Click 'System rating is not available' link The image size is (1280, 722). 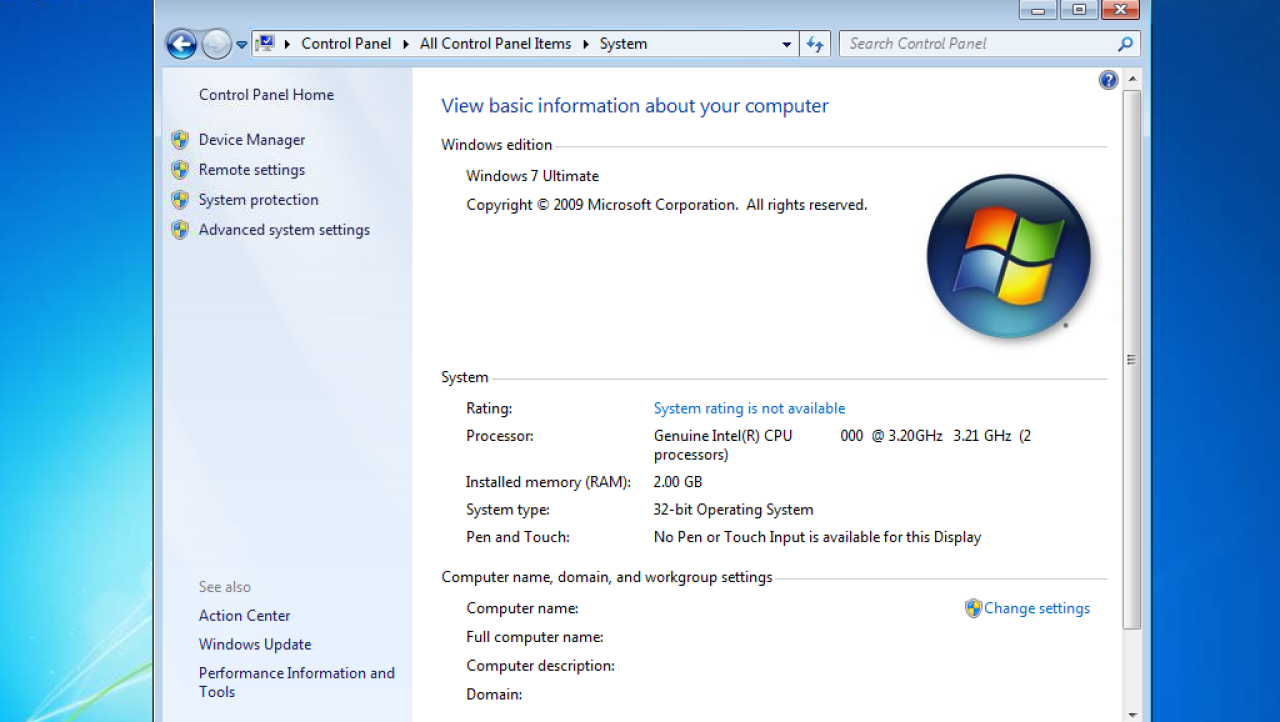[x=749, y=408]
